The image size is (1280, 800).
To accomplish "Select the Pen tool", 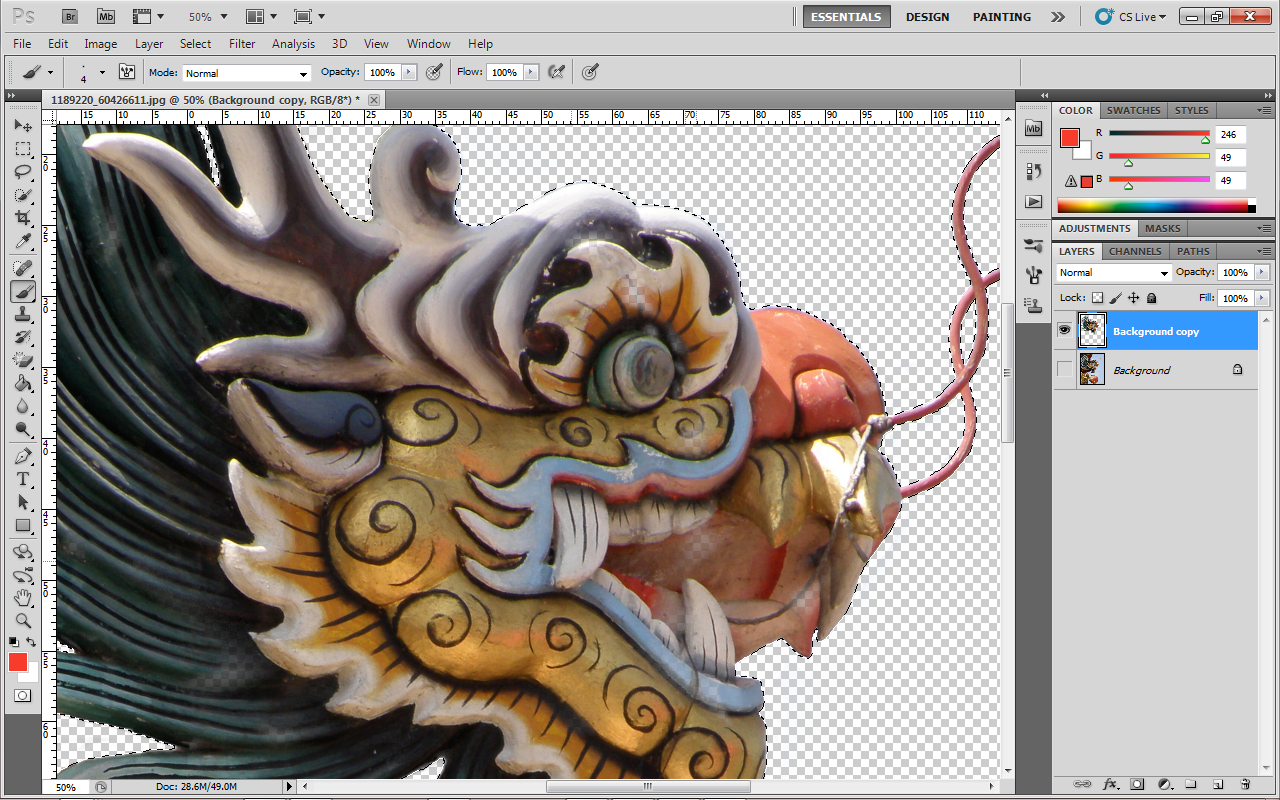I will point(23,456).
